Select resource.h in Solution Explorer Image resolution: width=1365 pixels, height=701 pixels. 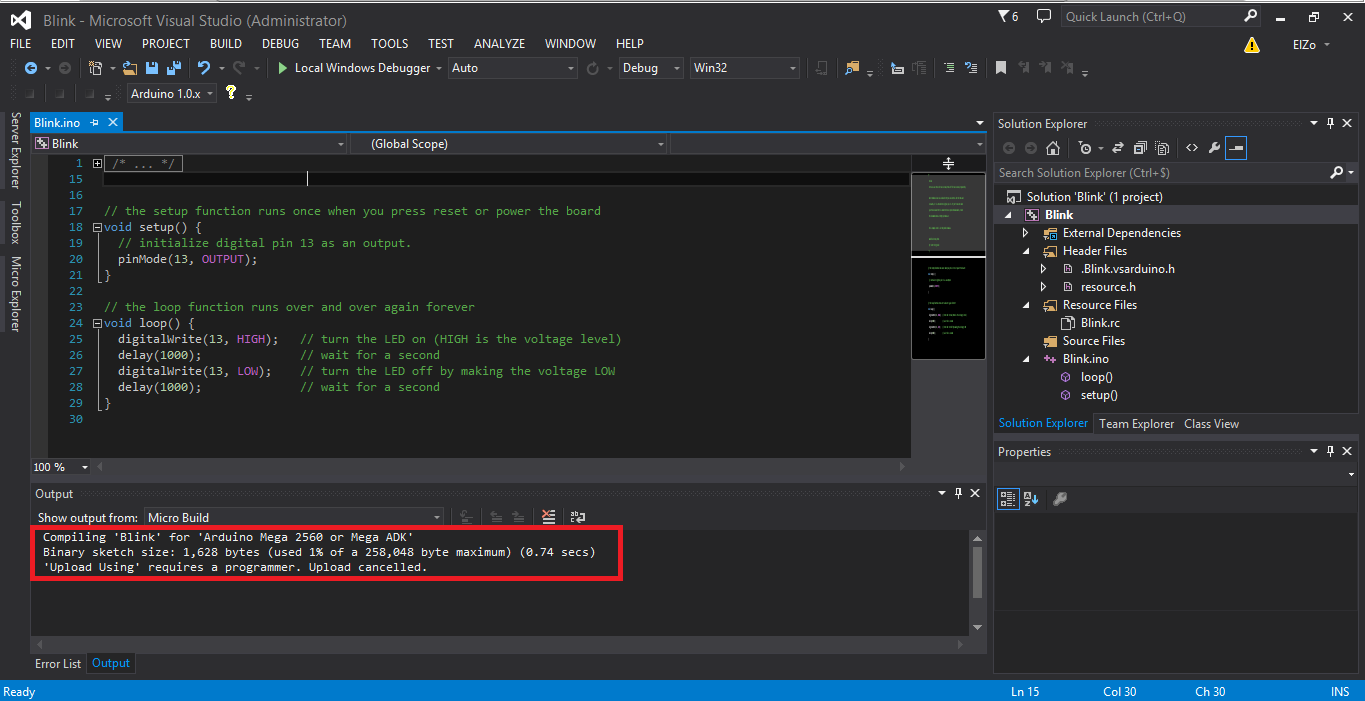(x=1107, y=287)
